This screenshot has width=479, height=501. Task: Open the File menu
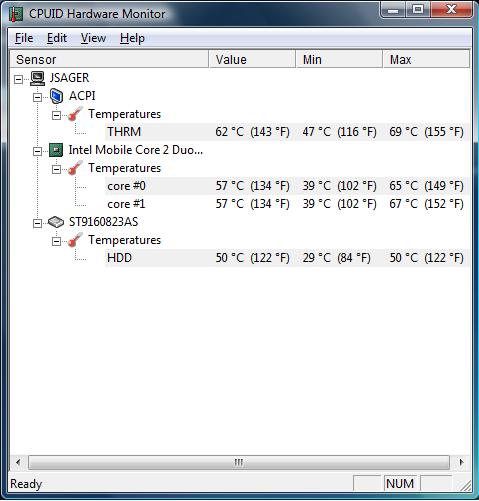[24, 38]
